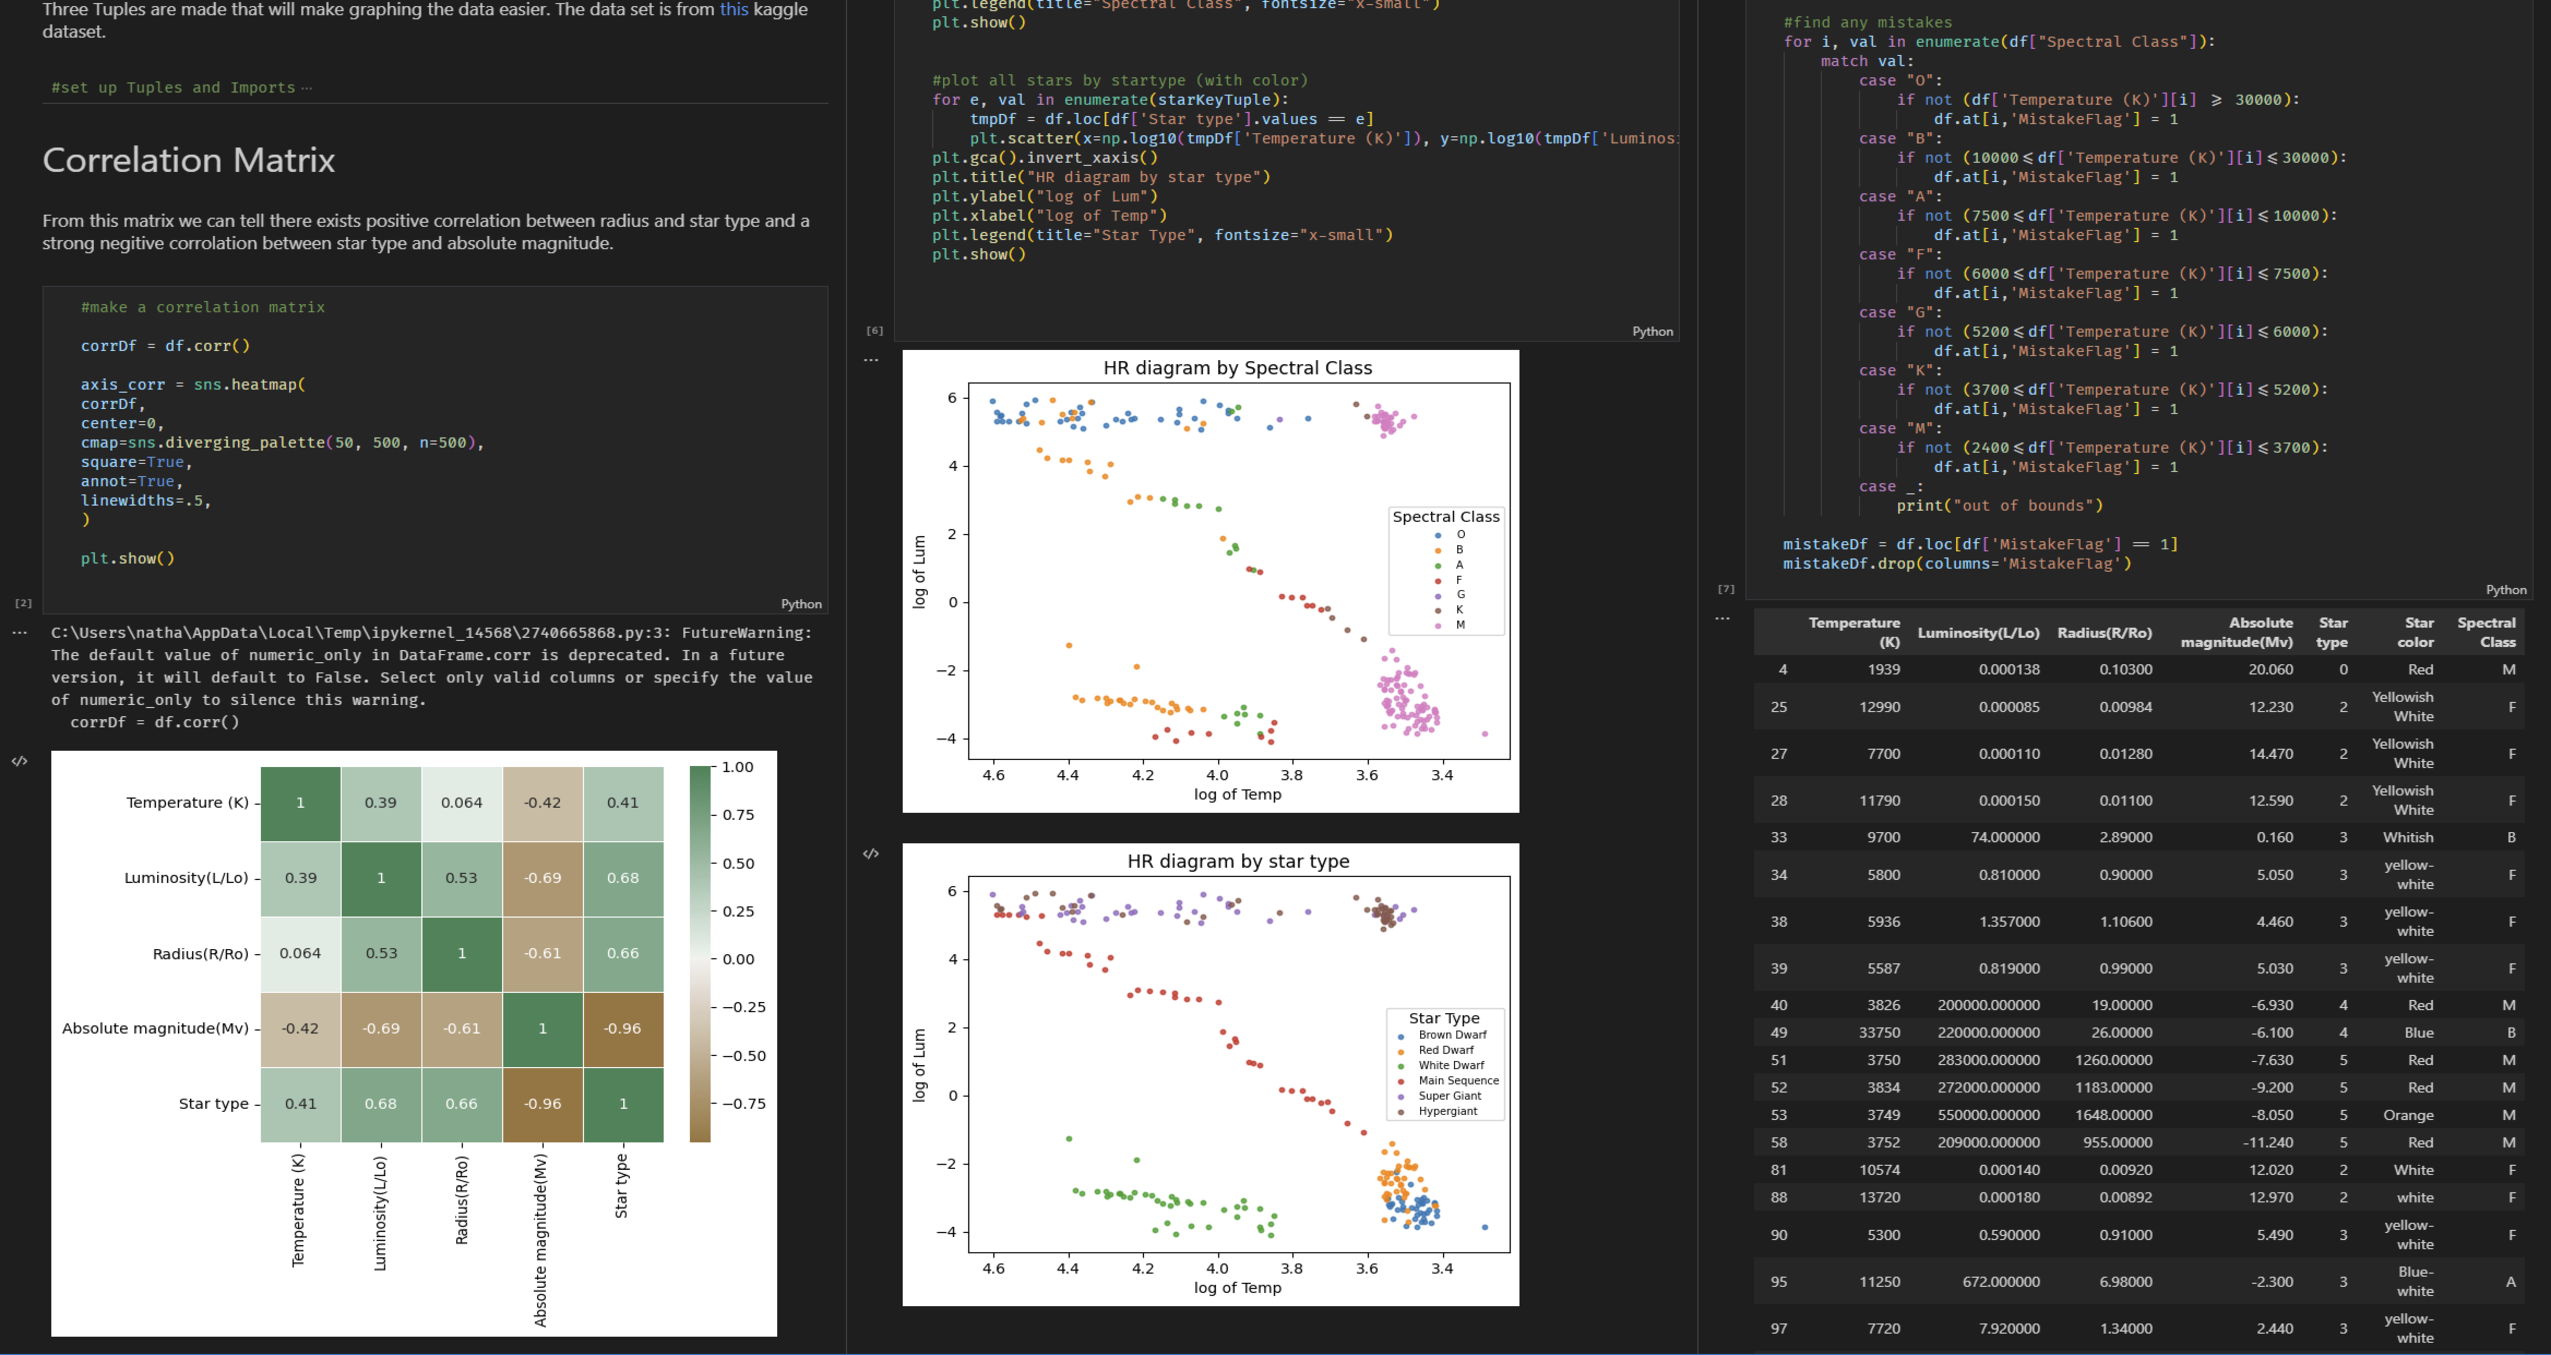
Task: Click the 0.53 cell in Radius row
Action: [381, 953]
